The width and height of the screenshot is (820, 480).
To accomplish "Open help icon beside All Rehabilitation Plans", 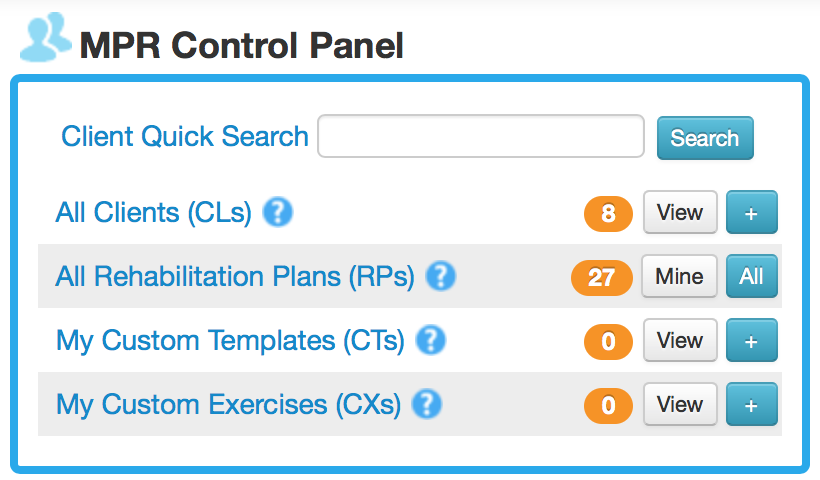I will point(440,276).
